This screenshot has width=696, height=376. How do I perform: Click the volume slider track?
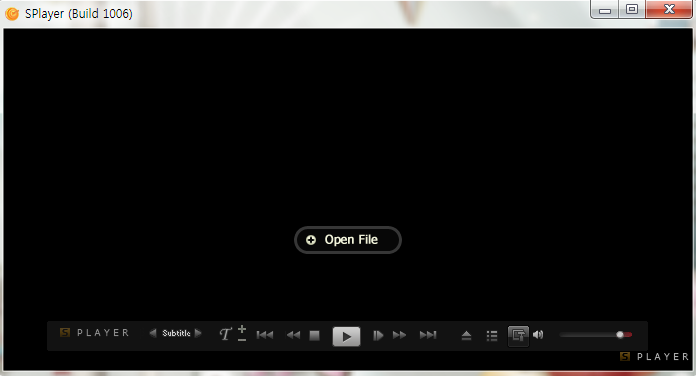[596, 335]
